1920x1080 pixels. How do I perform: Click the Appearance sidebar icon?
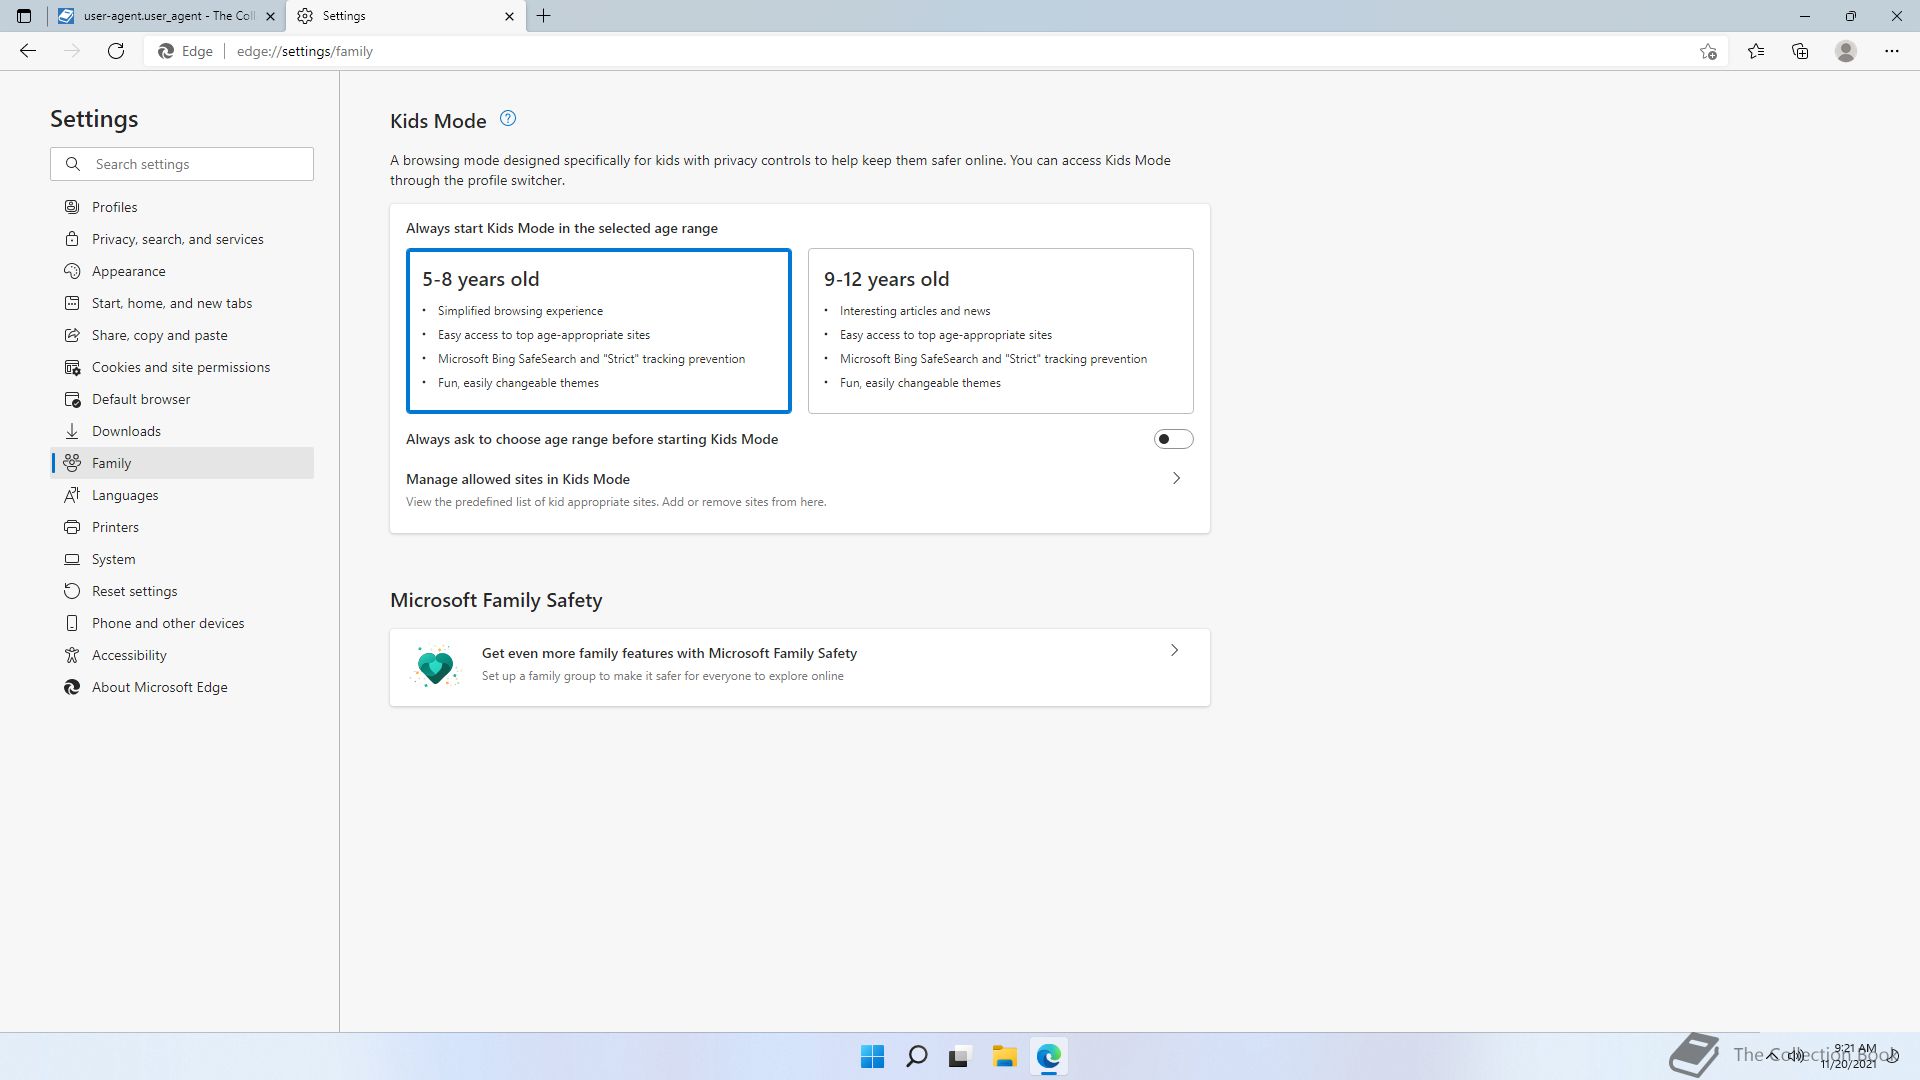[72, 271]
